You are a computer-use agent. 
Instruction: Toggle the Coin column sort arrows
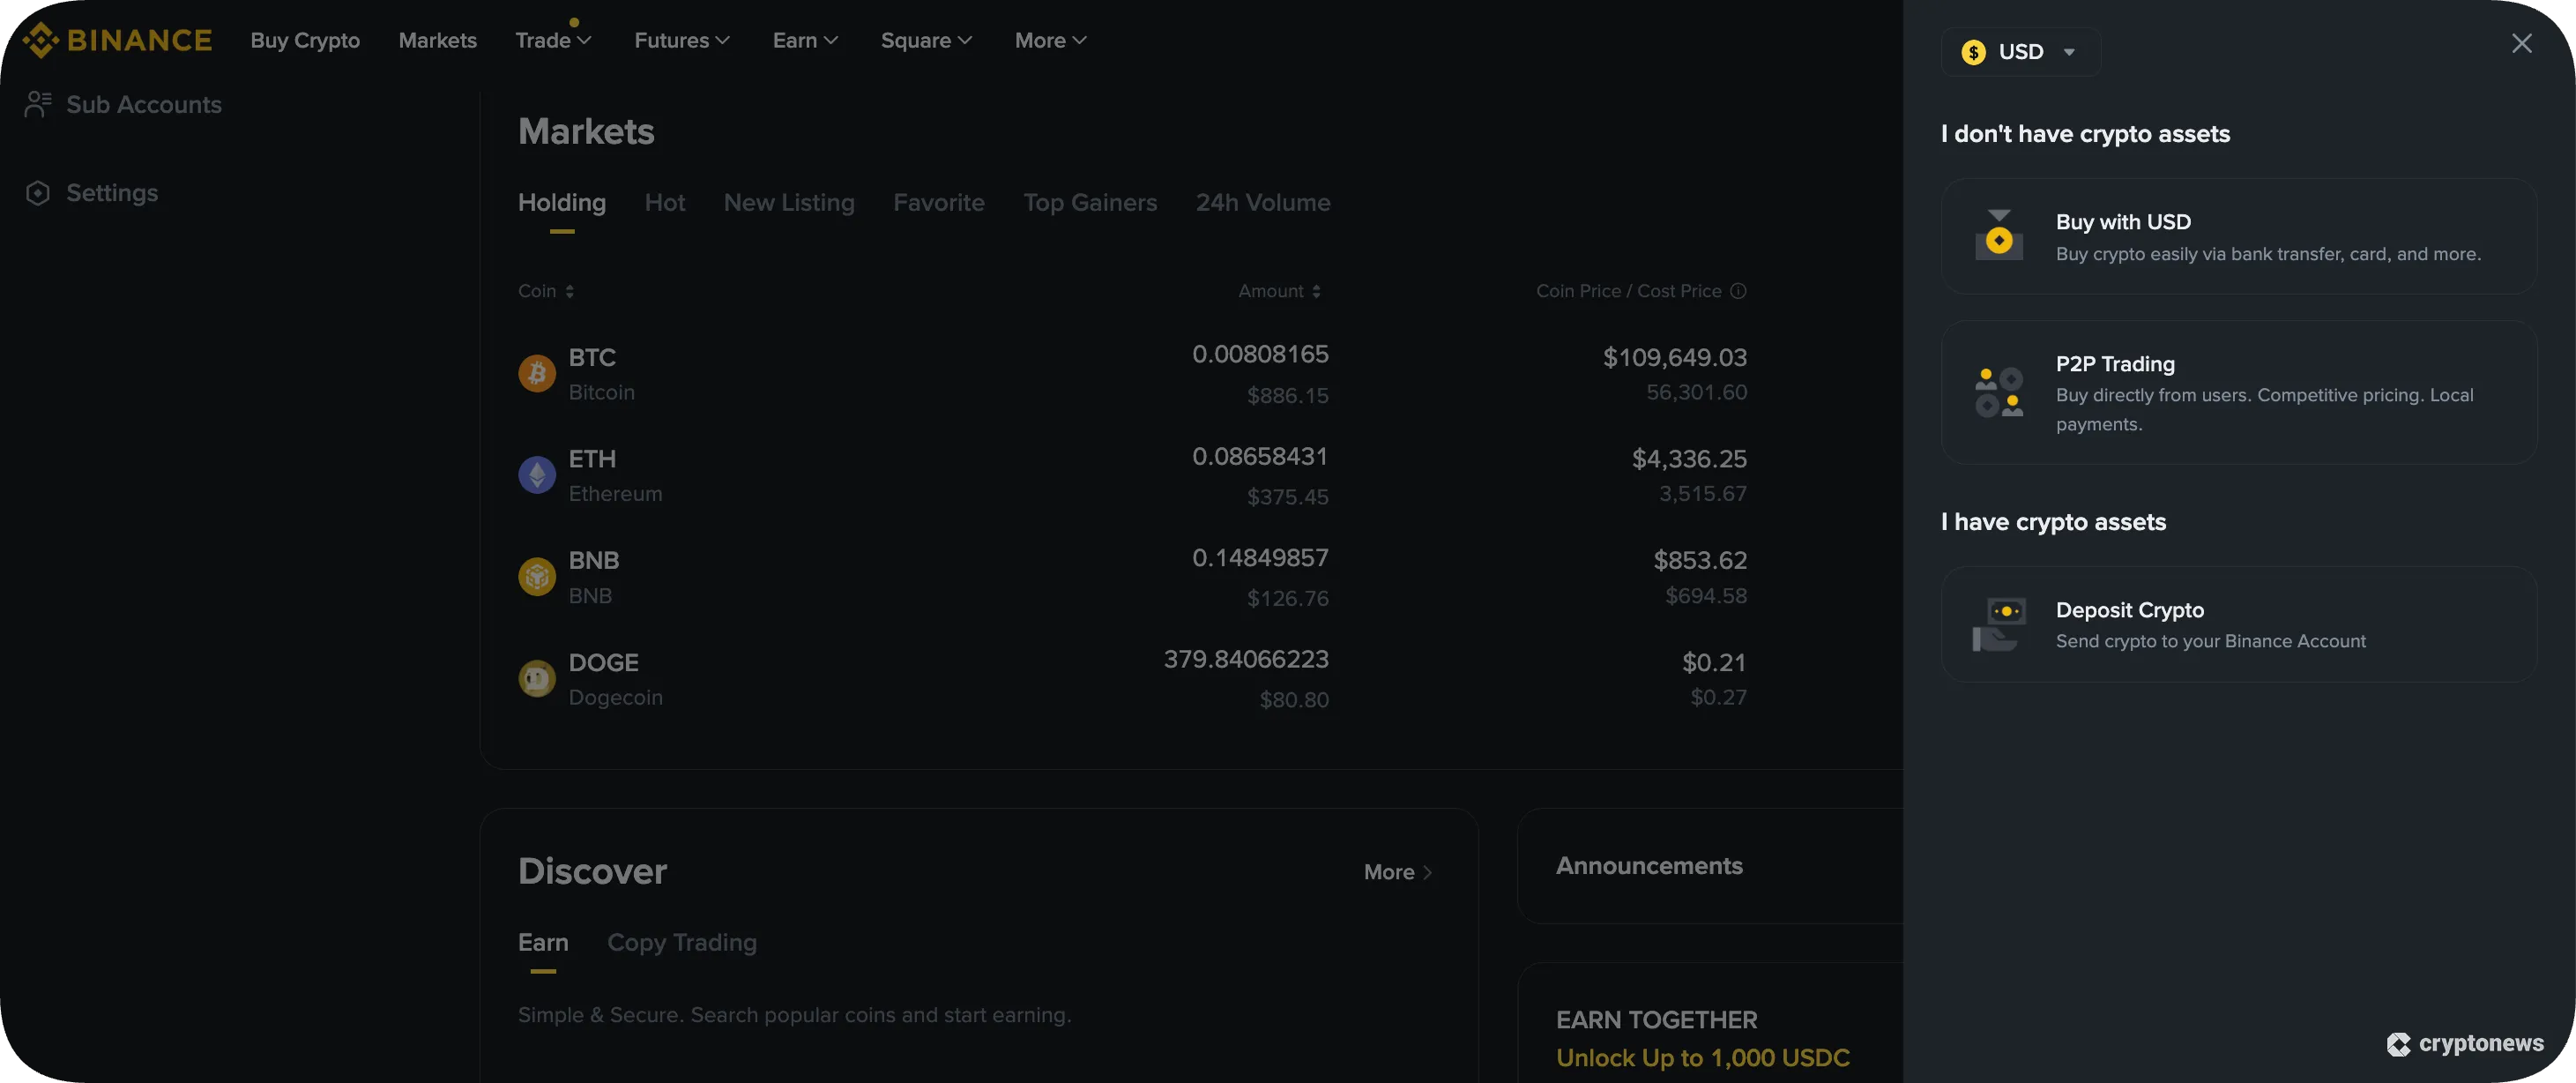pyautogui.click(x=572, y=291)
